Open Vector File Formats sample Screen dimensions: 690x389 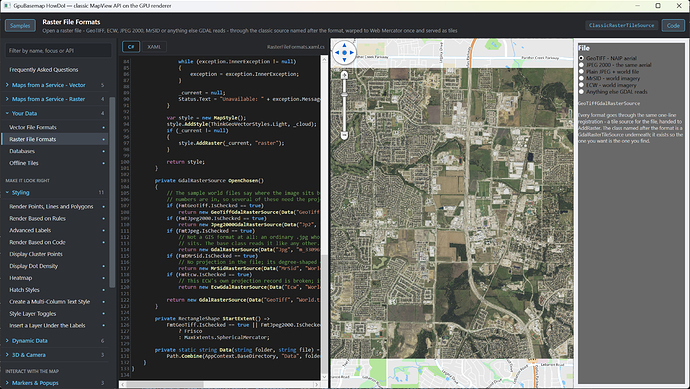point(55,127)
